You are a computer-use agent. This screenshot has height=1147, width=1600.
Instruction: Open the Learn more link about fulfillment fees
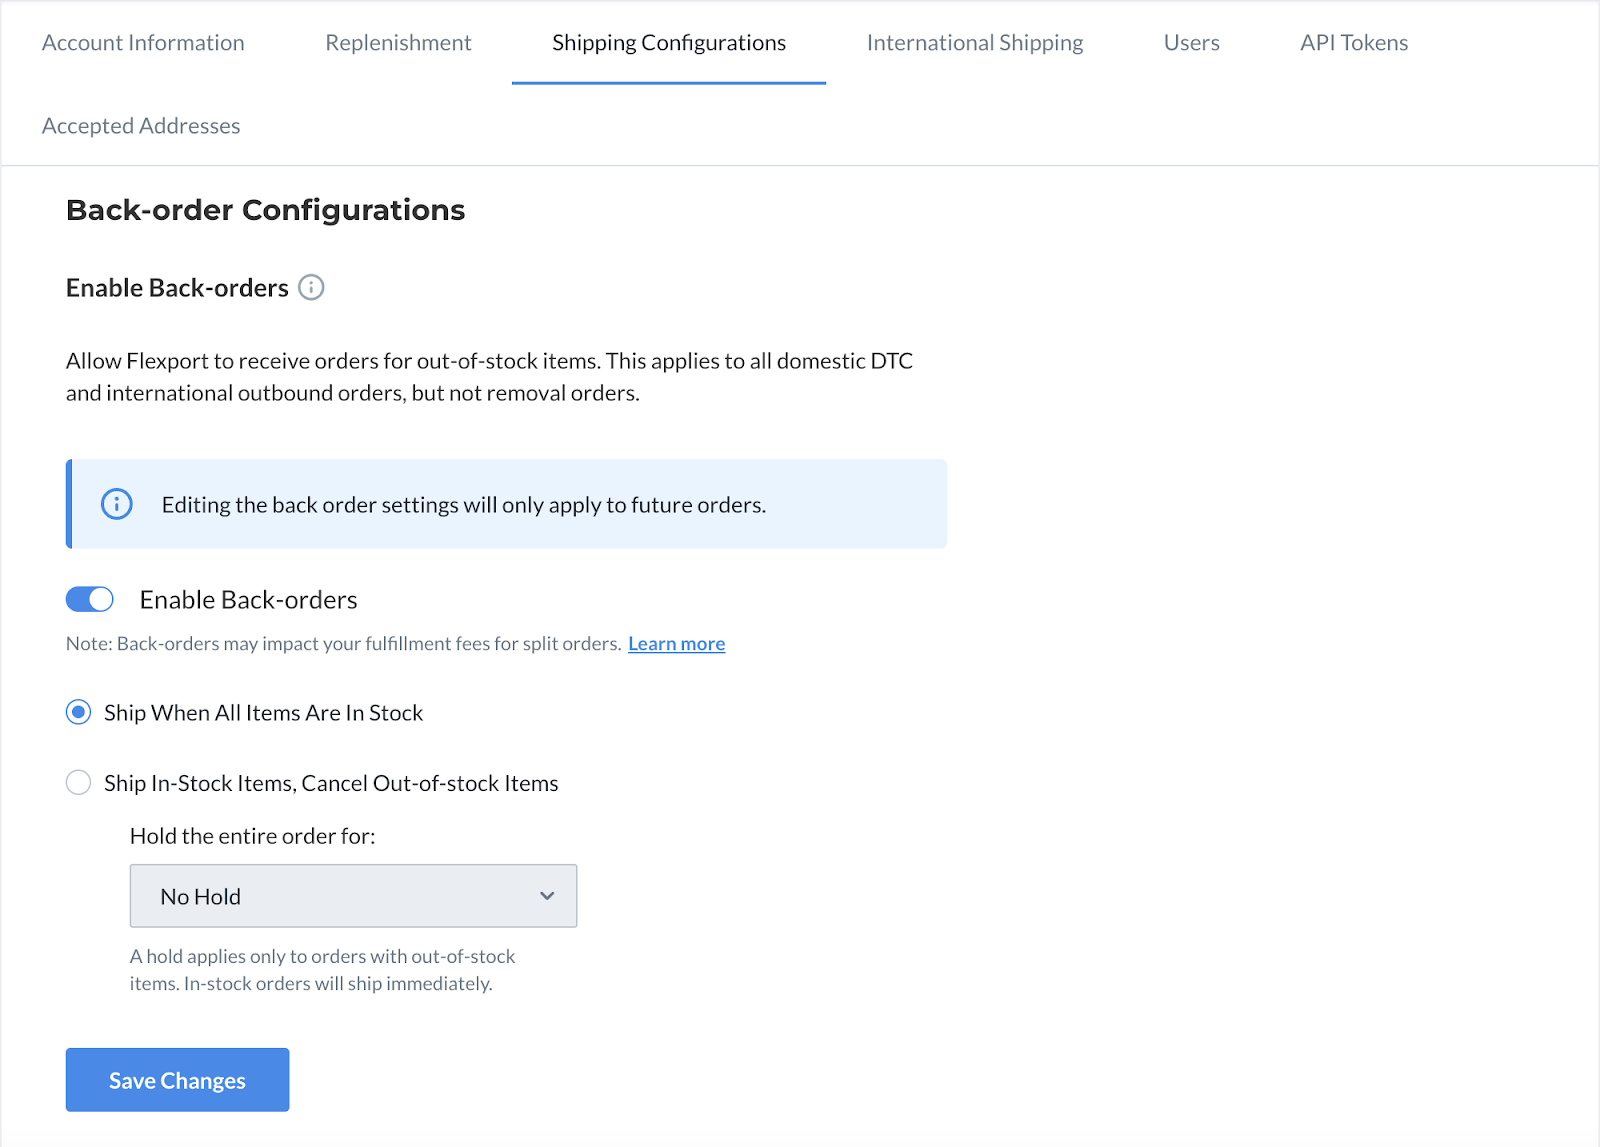tap(676, 643)
